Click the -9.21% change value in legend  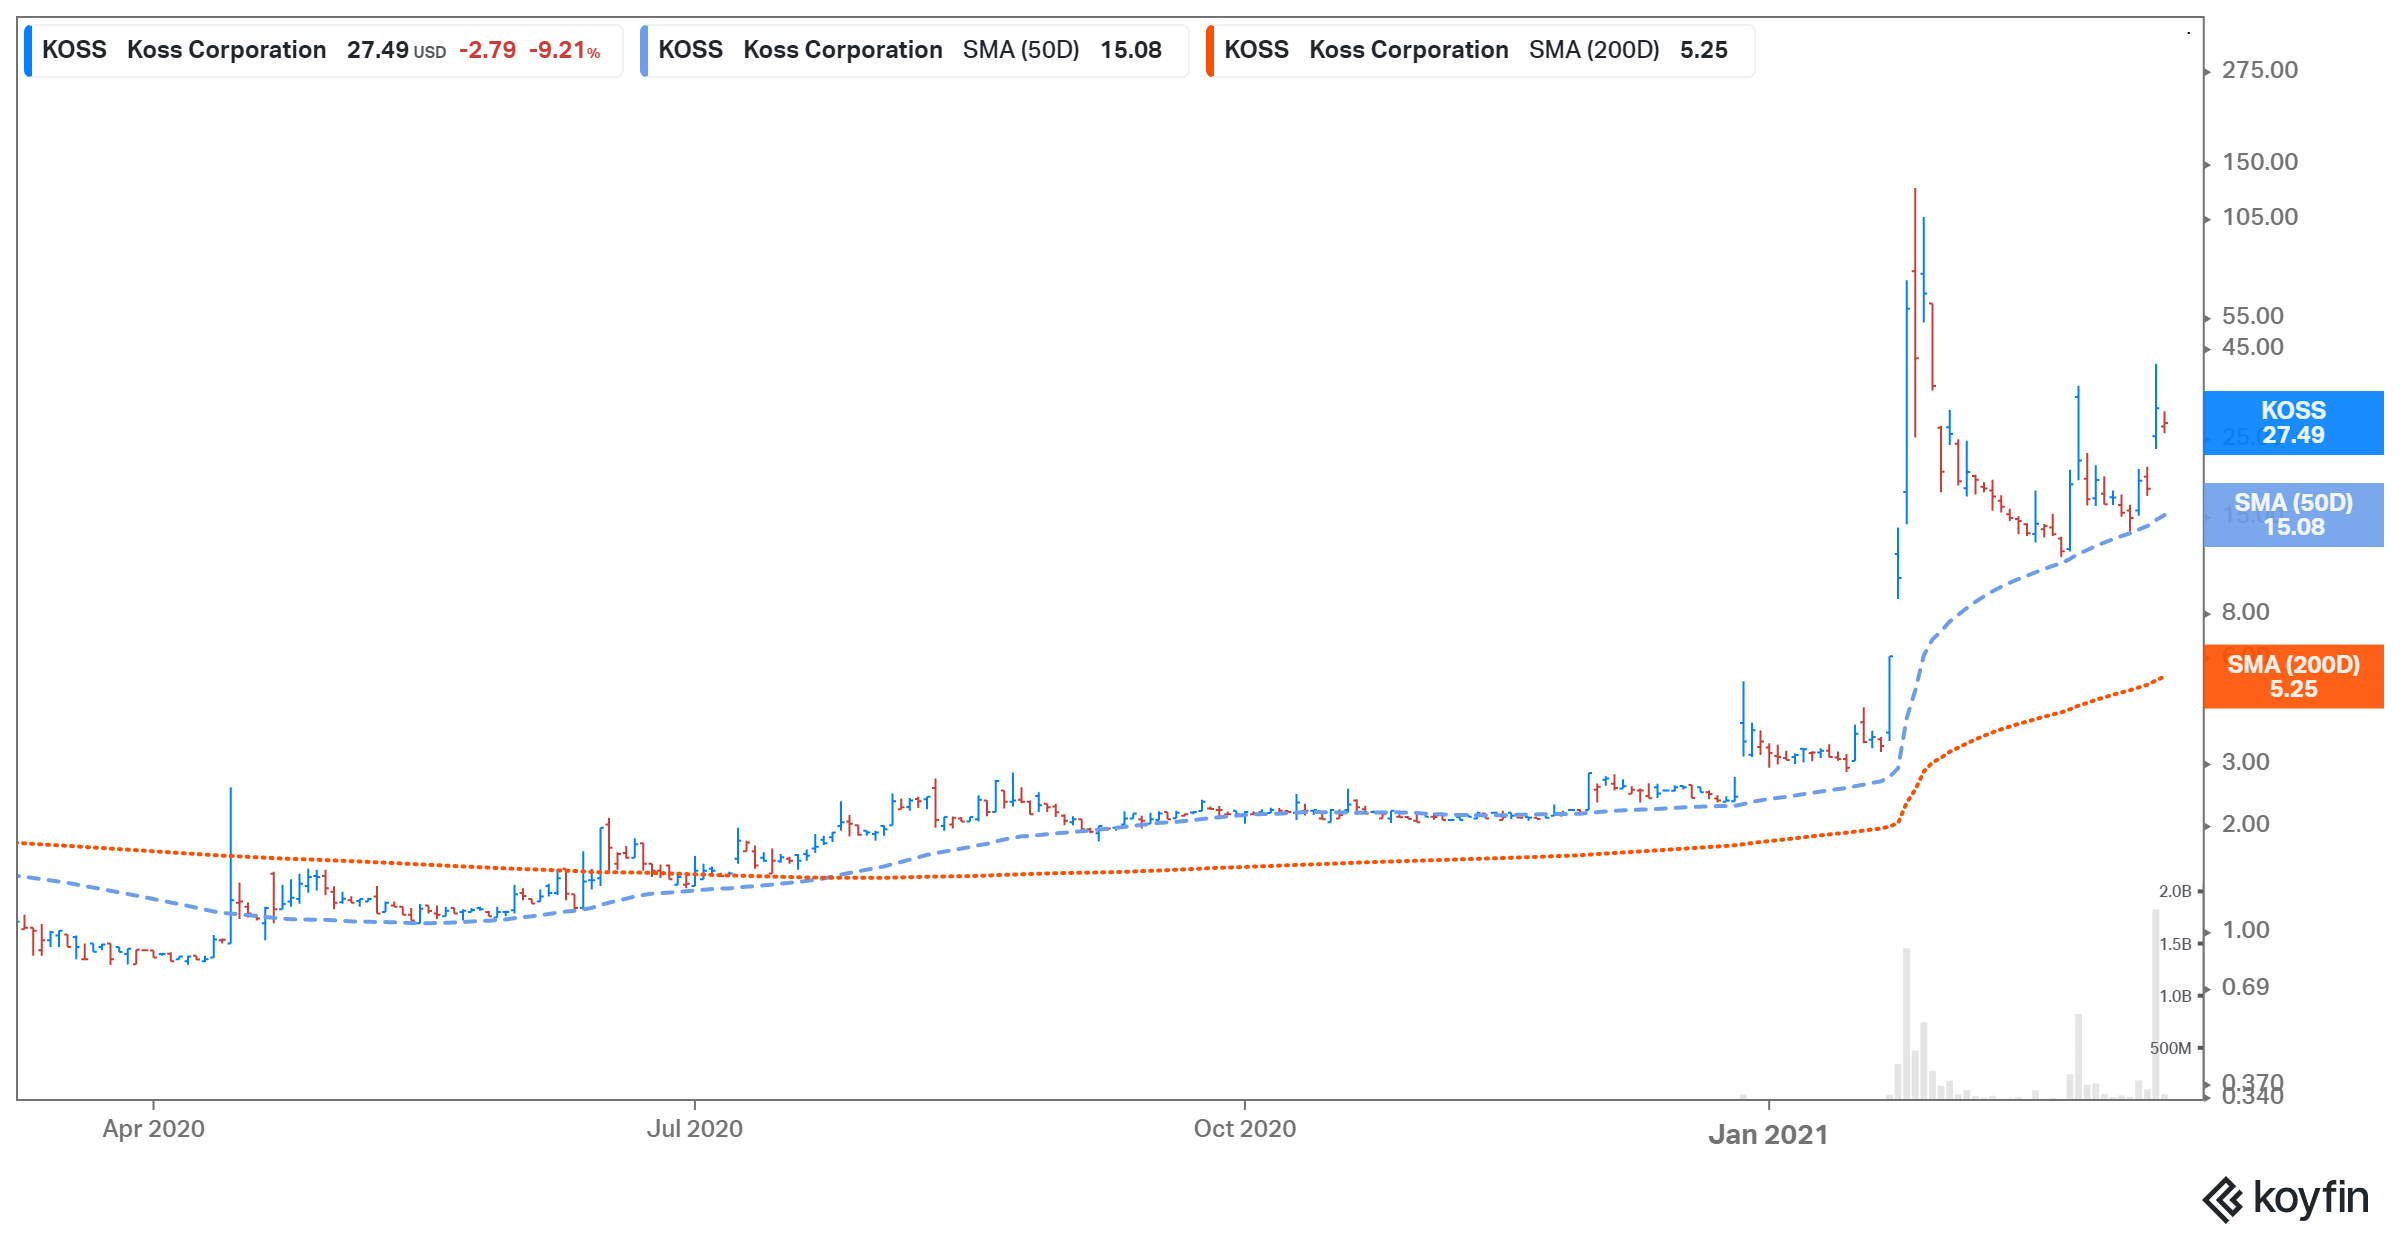click(x=565, y=50)
